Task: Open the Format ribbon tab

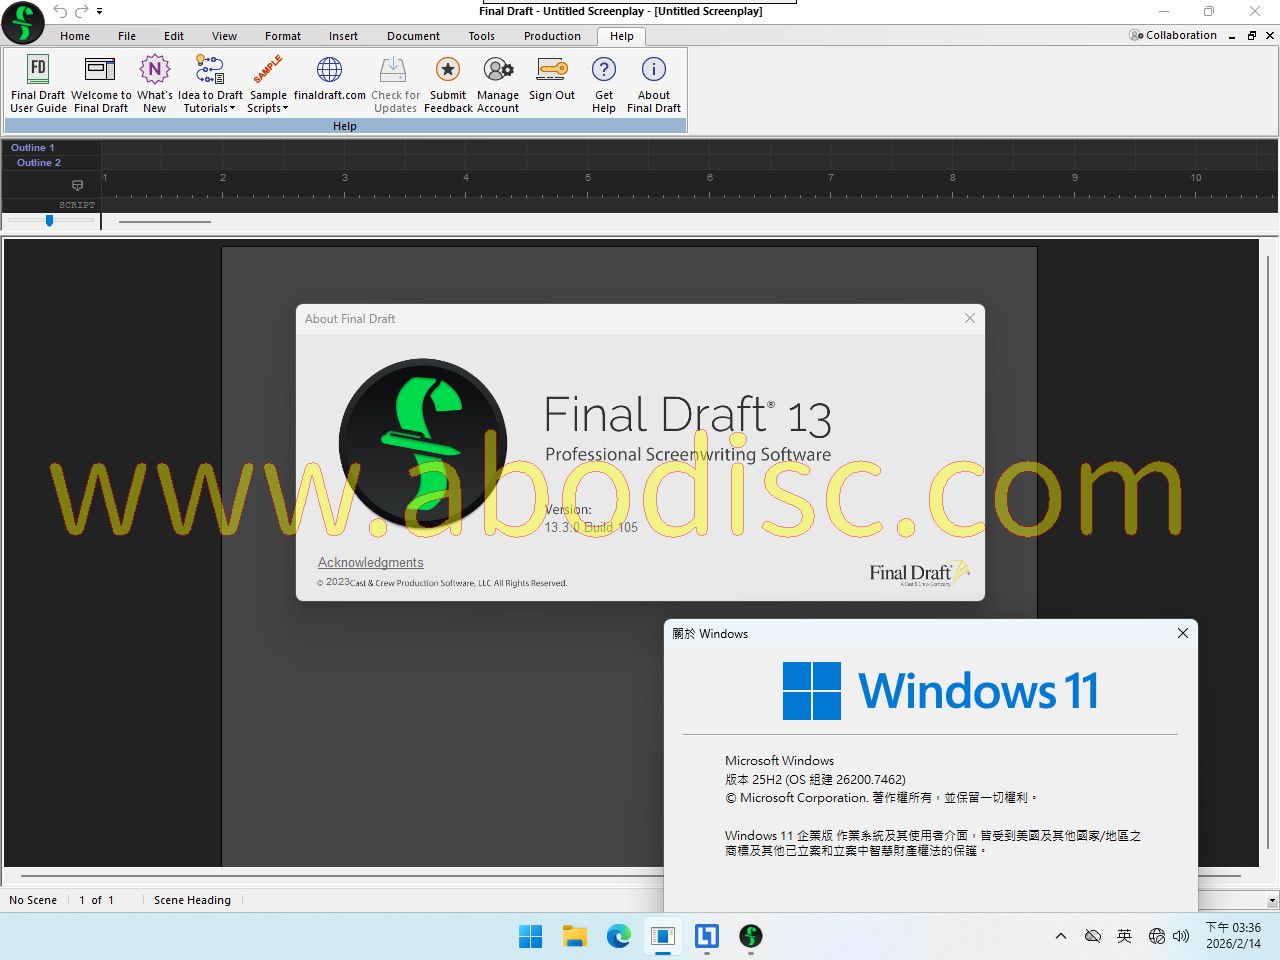Action: (x=282, y=36)
